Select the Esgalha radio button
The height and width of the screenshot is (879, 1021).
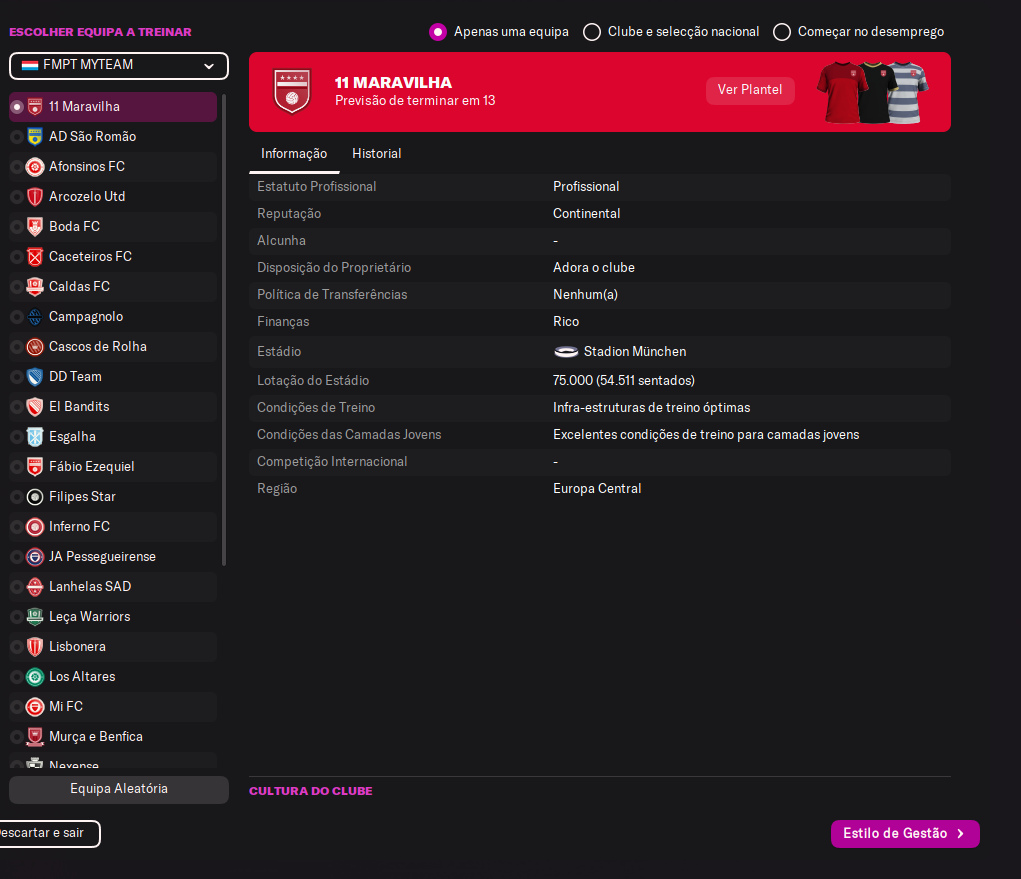click(x=17, y=436)
